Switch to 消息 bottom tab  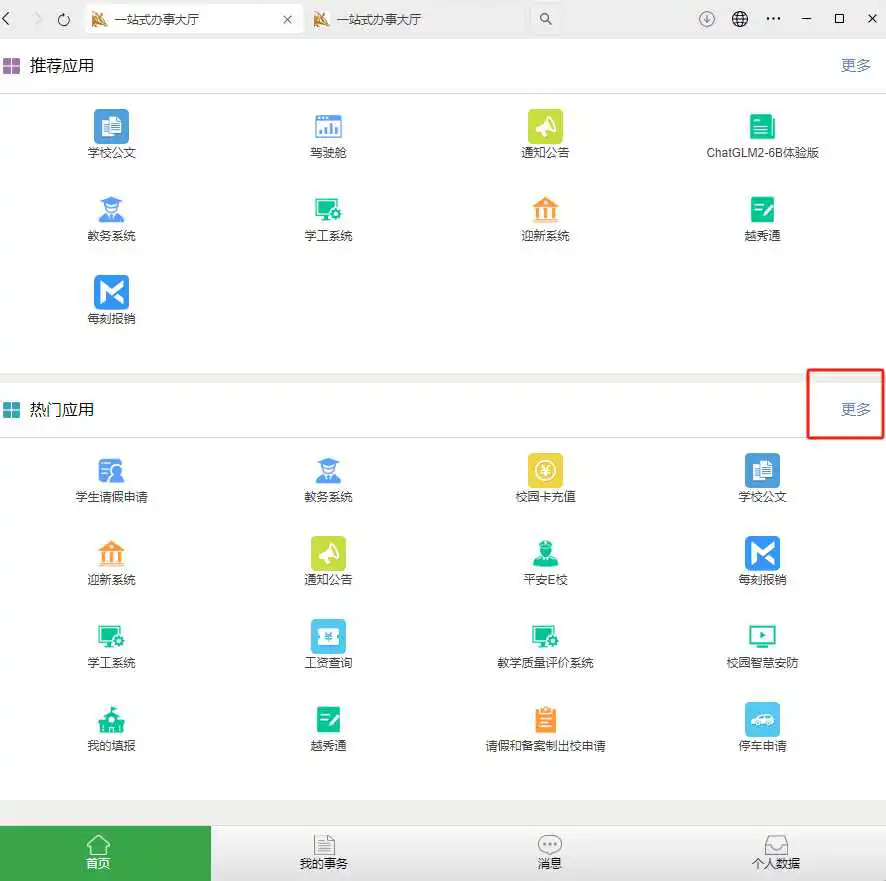[549, 853]
